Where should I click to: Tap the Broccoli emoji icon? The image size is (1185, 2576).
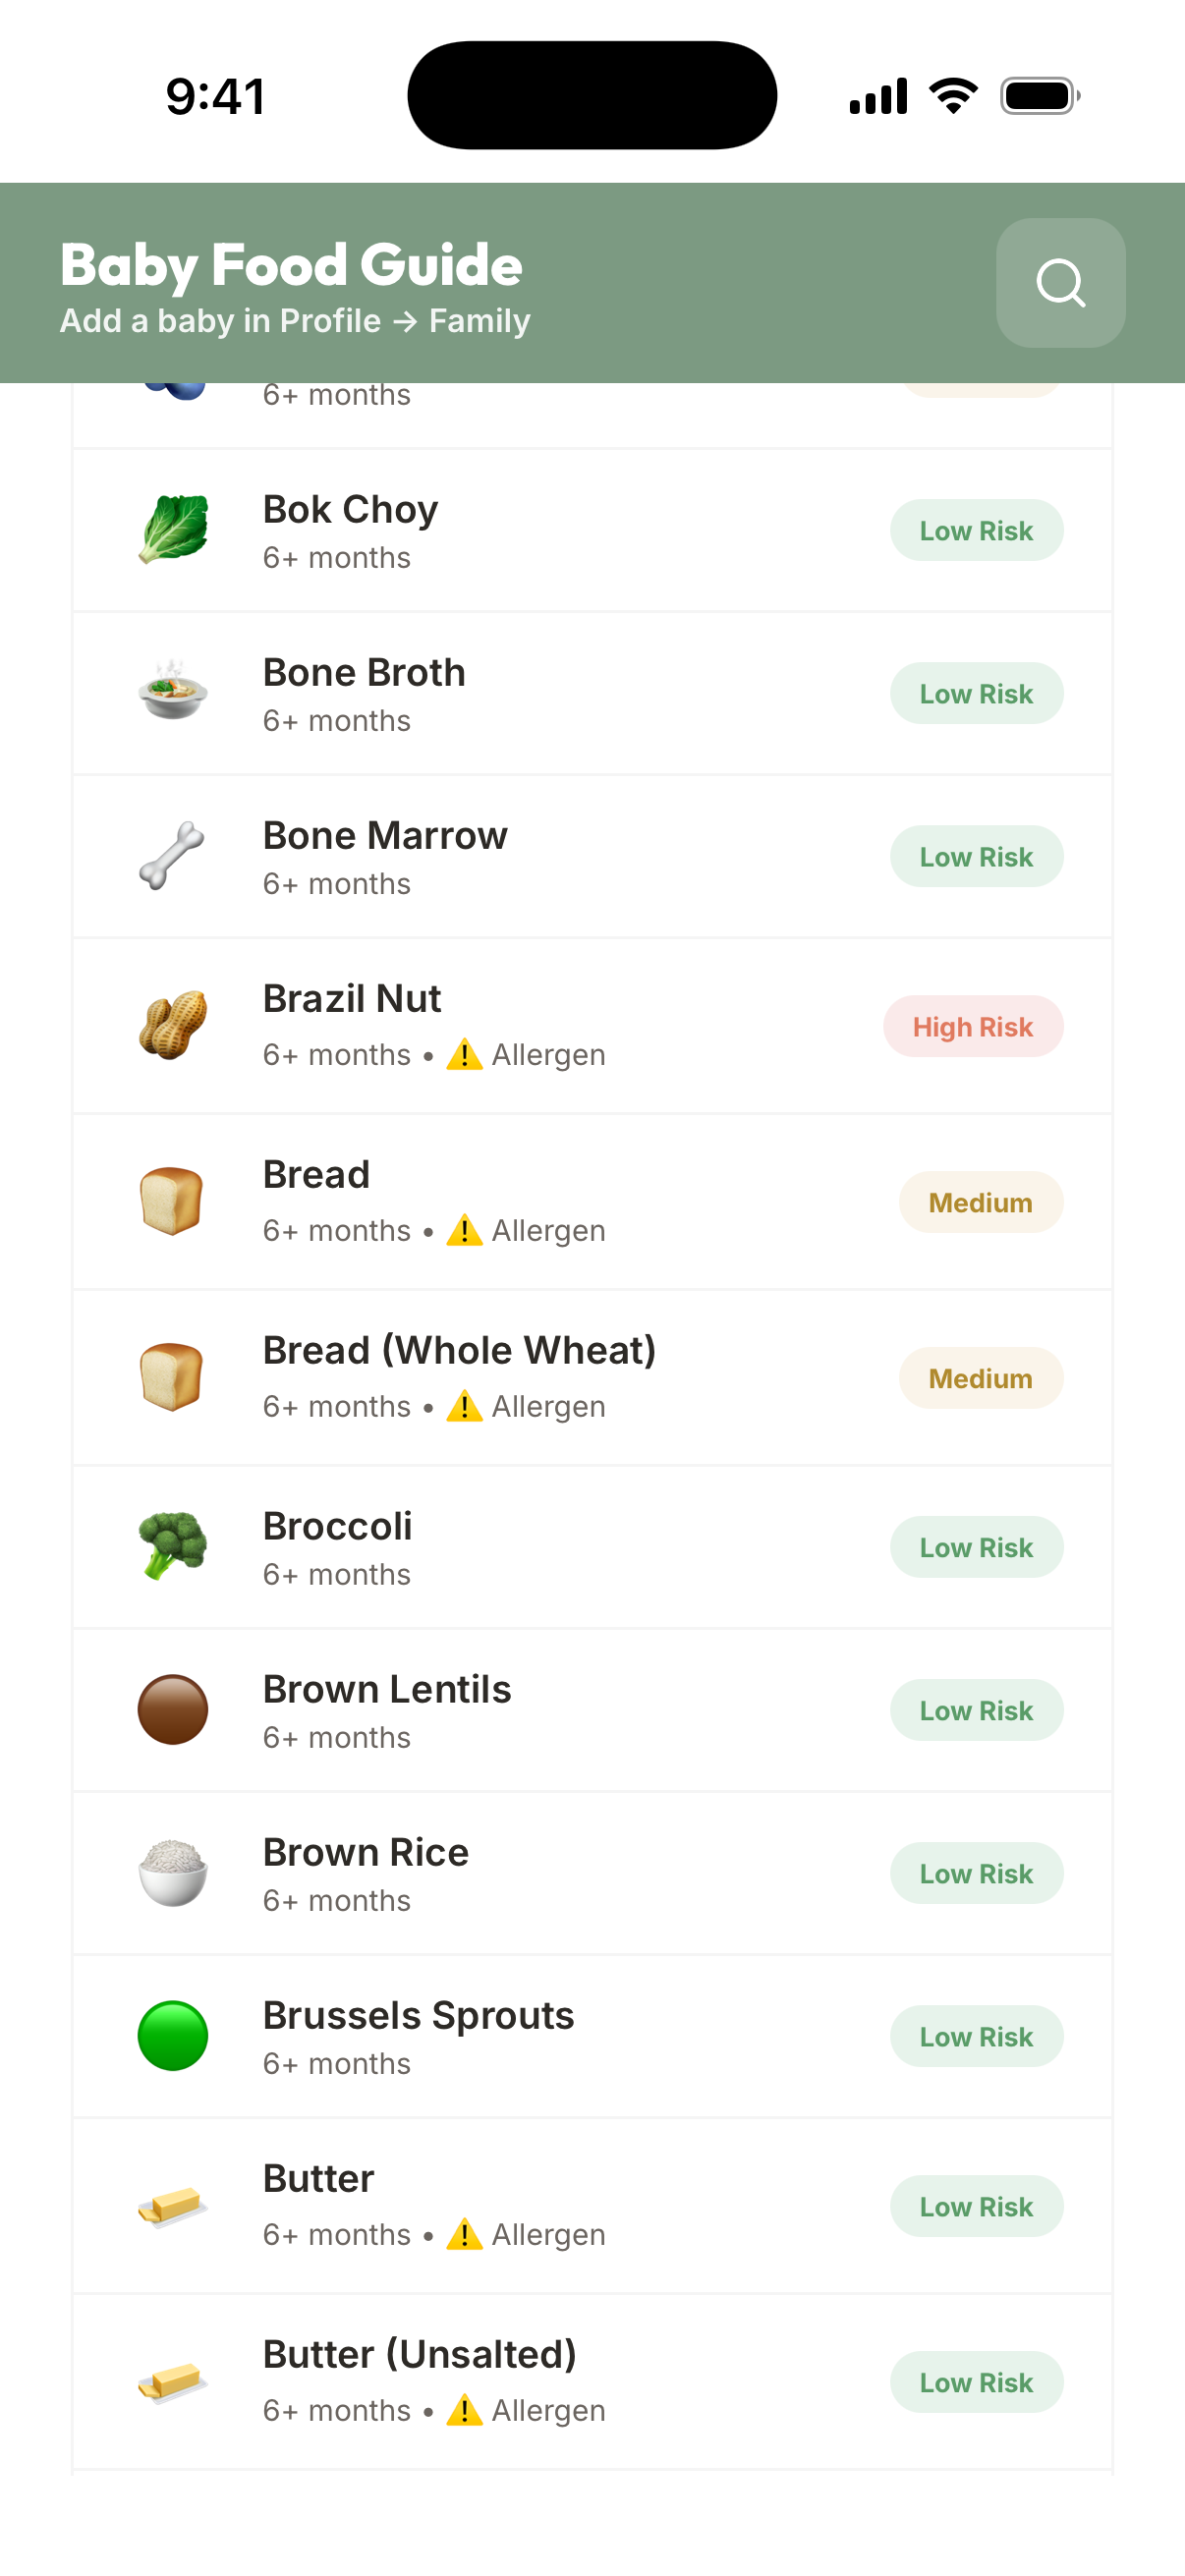(x=173, y=1546)
